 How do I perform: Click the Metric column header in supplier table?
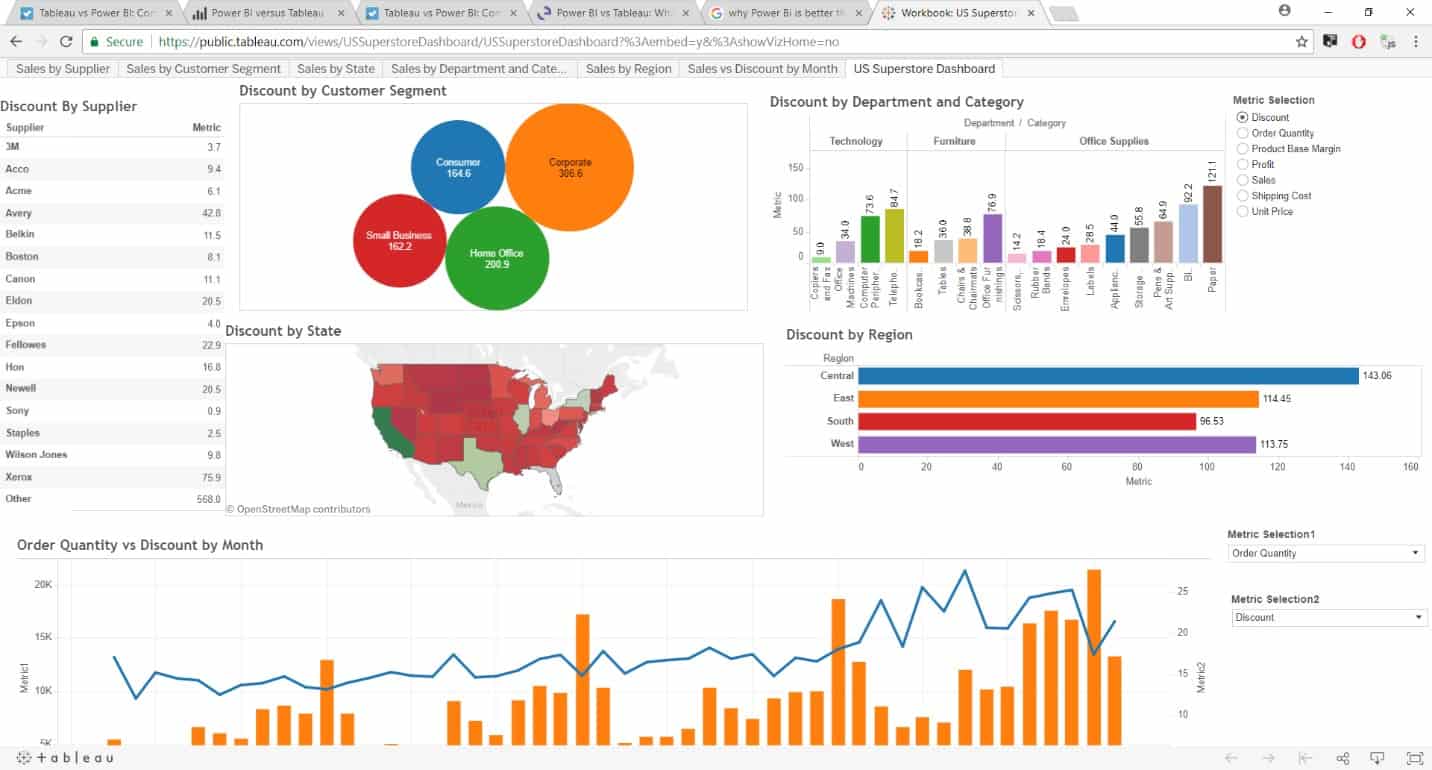(x=206, y=128)
